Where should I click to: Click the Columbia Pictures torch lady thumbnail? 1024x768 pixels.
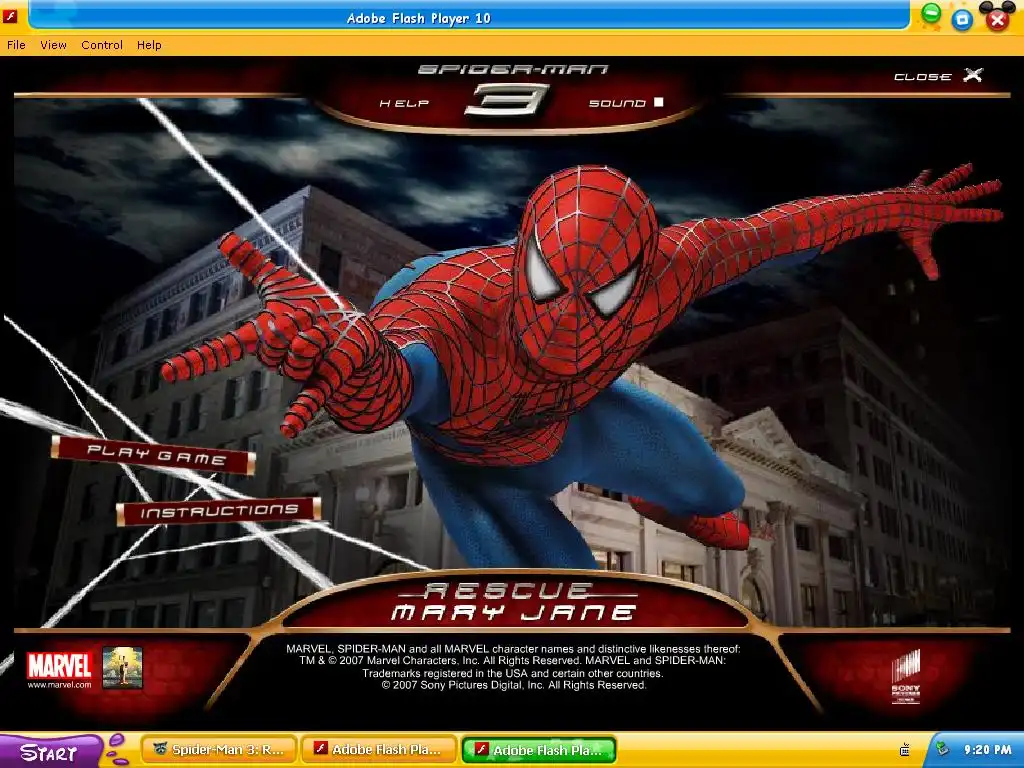(x=122, y=667)
